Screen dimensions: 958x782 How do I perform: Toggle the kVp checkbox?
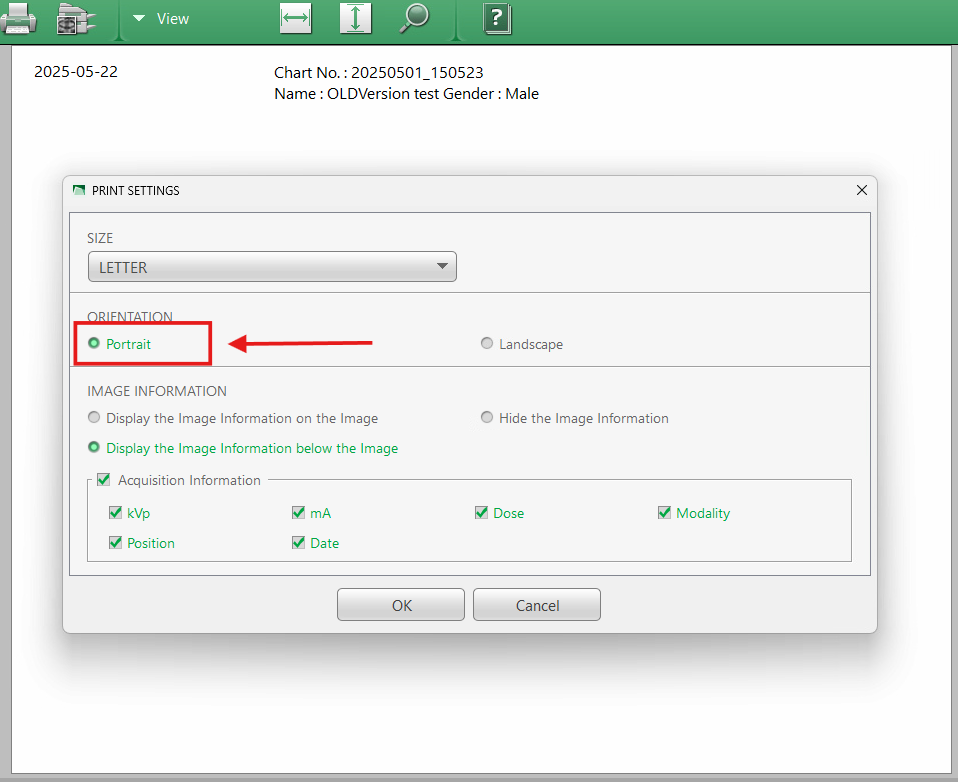tap(115, 513)
